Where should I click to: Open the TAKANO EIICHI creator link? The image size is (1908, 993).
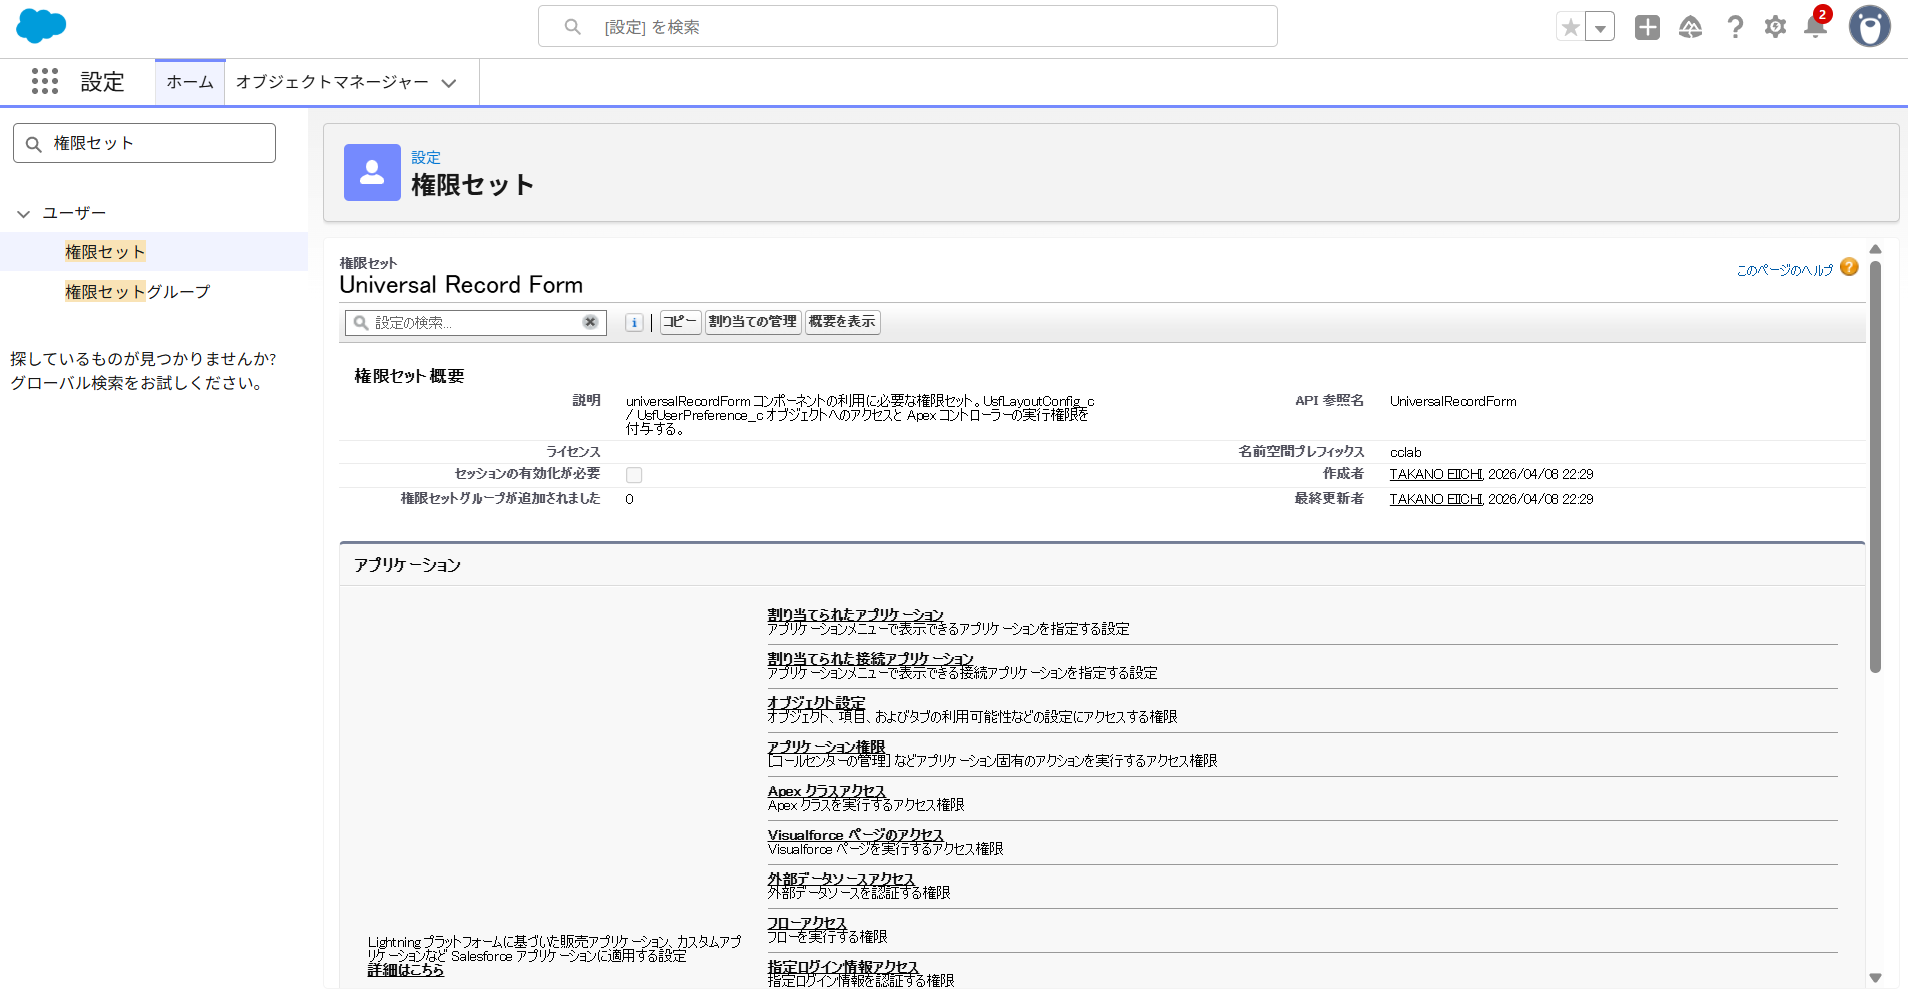(1434, 474)
